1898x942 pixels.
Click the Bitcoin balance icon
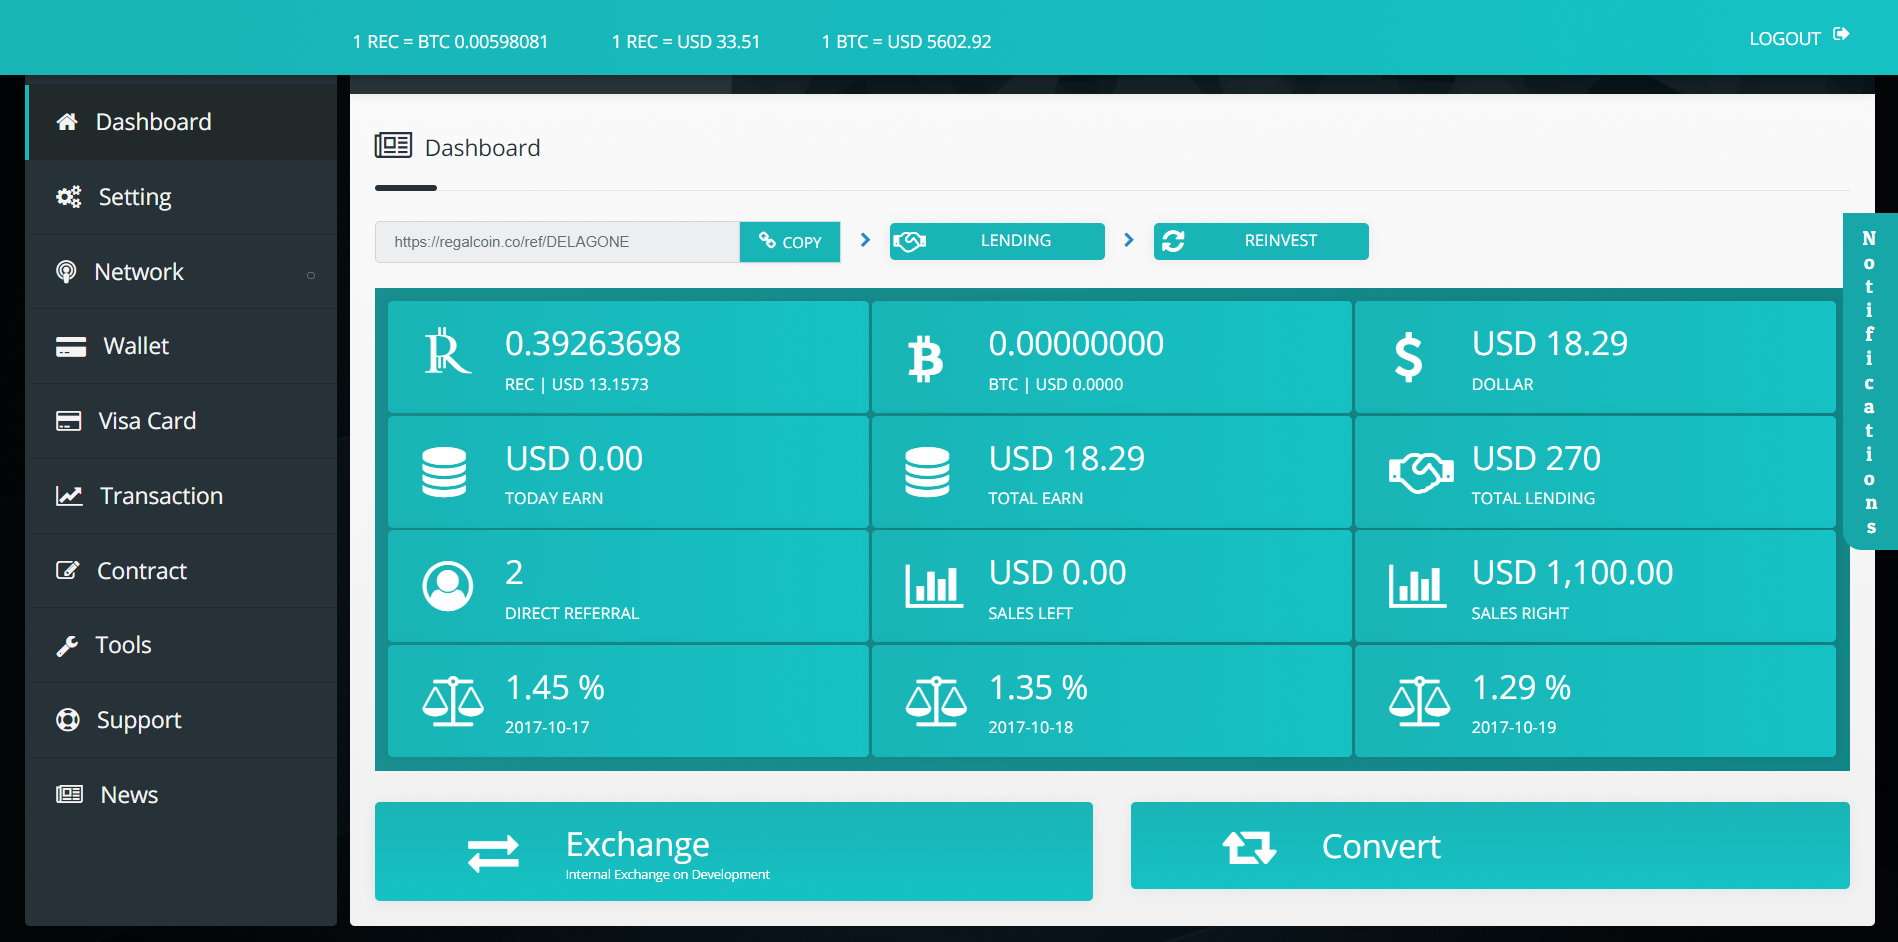925,359
